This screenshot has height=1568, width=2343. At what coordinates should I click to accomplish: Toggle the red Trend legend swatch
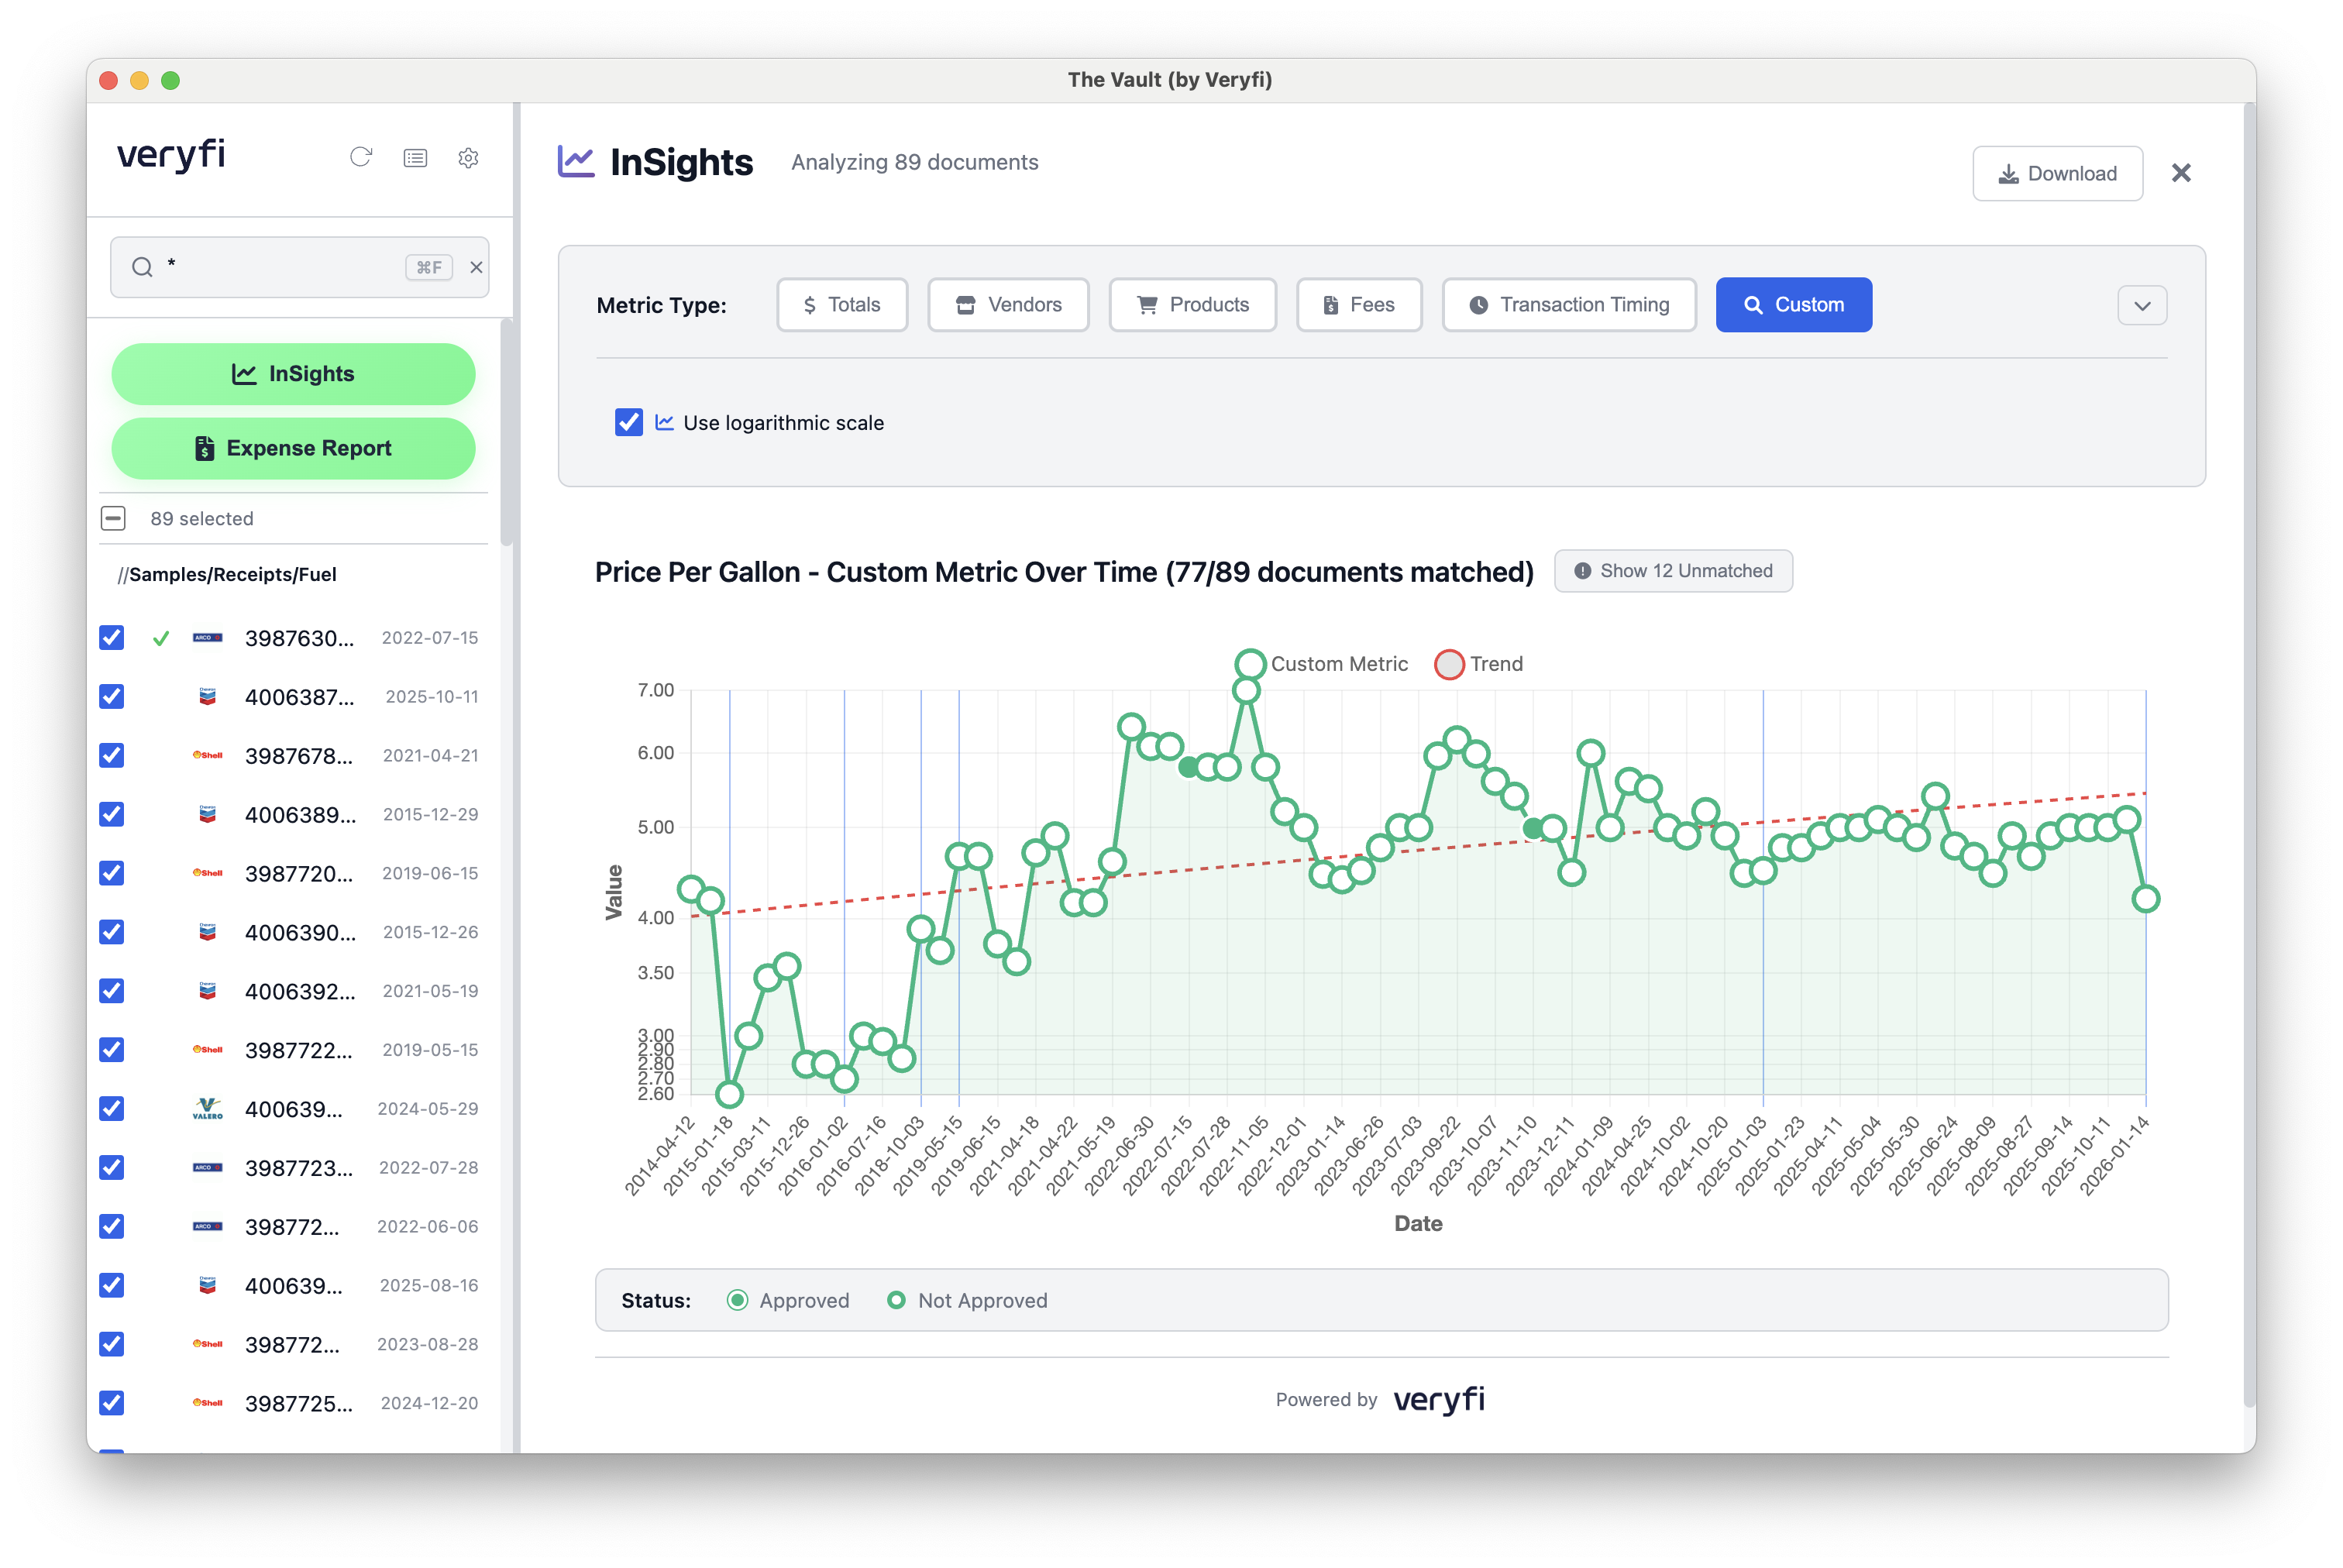click(1449, 664)
